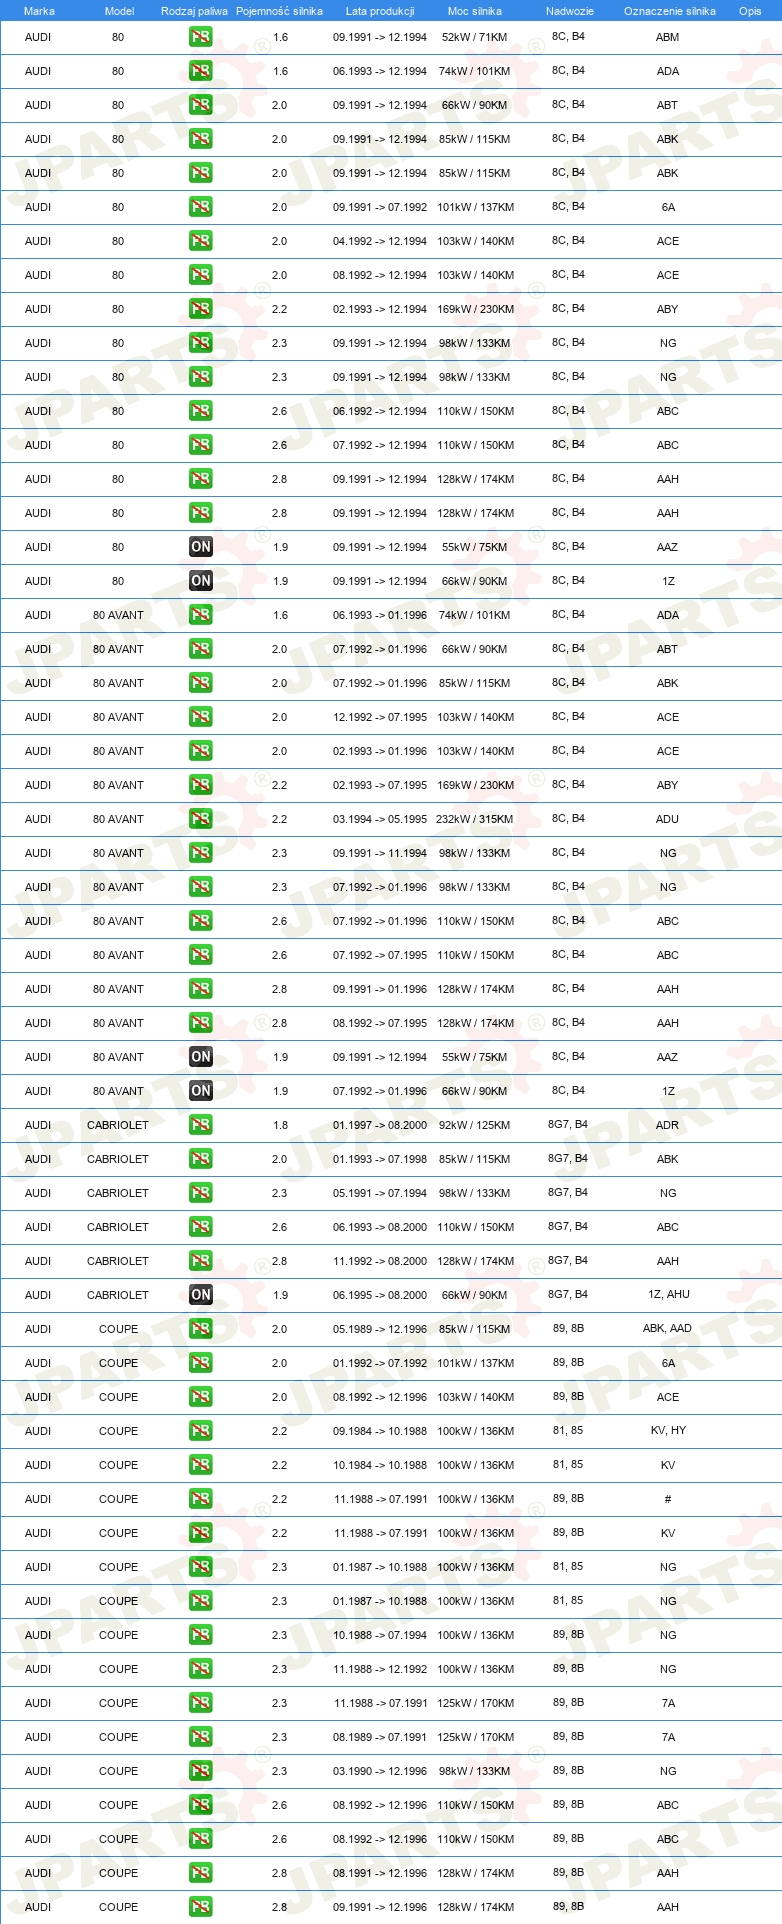Click the 01.1993 -> 07.1998 production years cell
The image size is (782, 1924).
pos(380,1159)
